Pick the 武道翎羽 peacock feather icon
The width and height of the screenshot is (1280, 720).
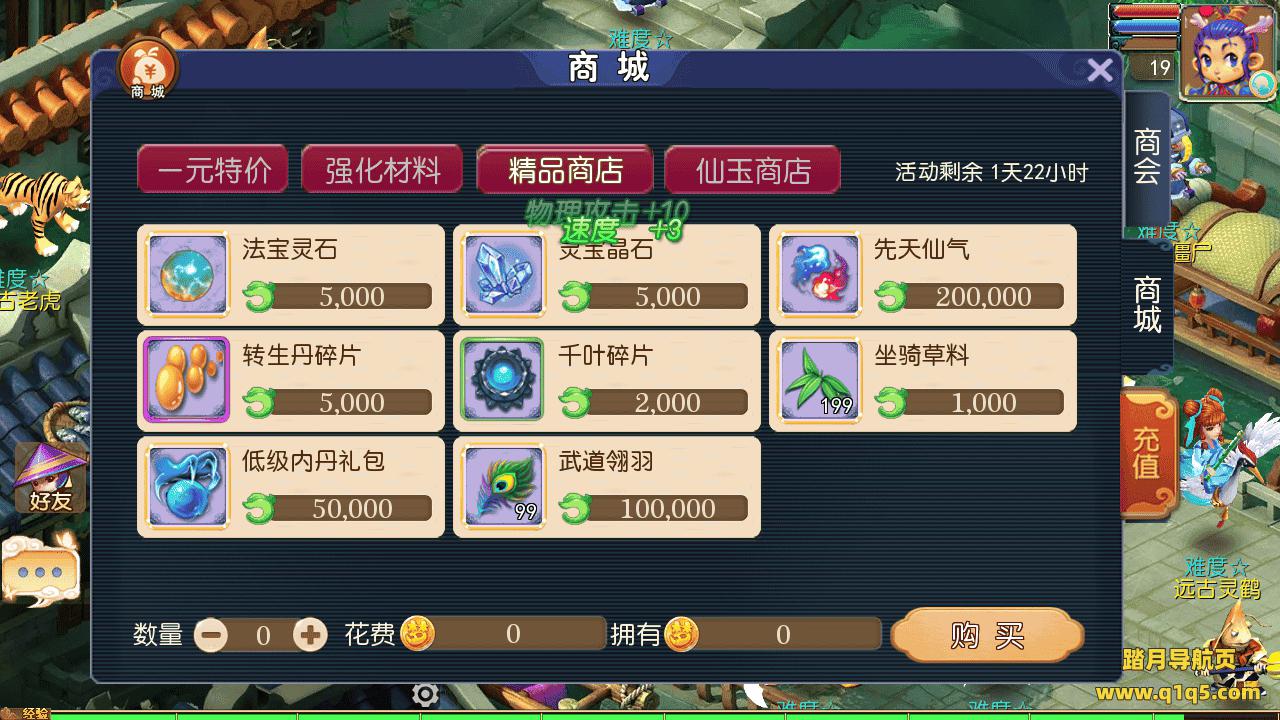(503, 486)
